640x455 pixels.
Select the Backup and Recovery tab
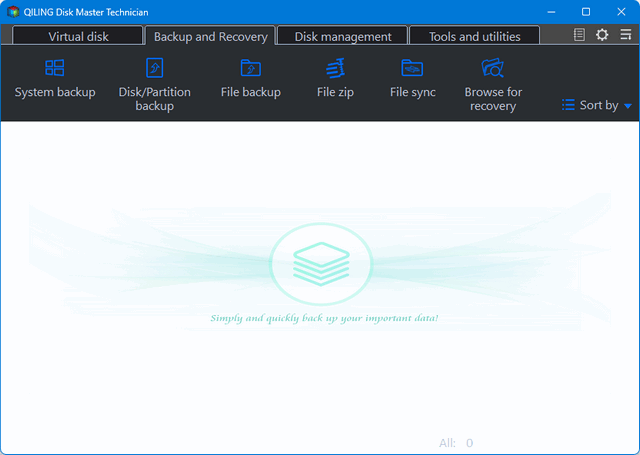point(211,36)
